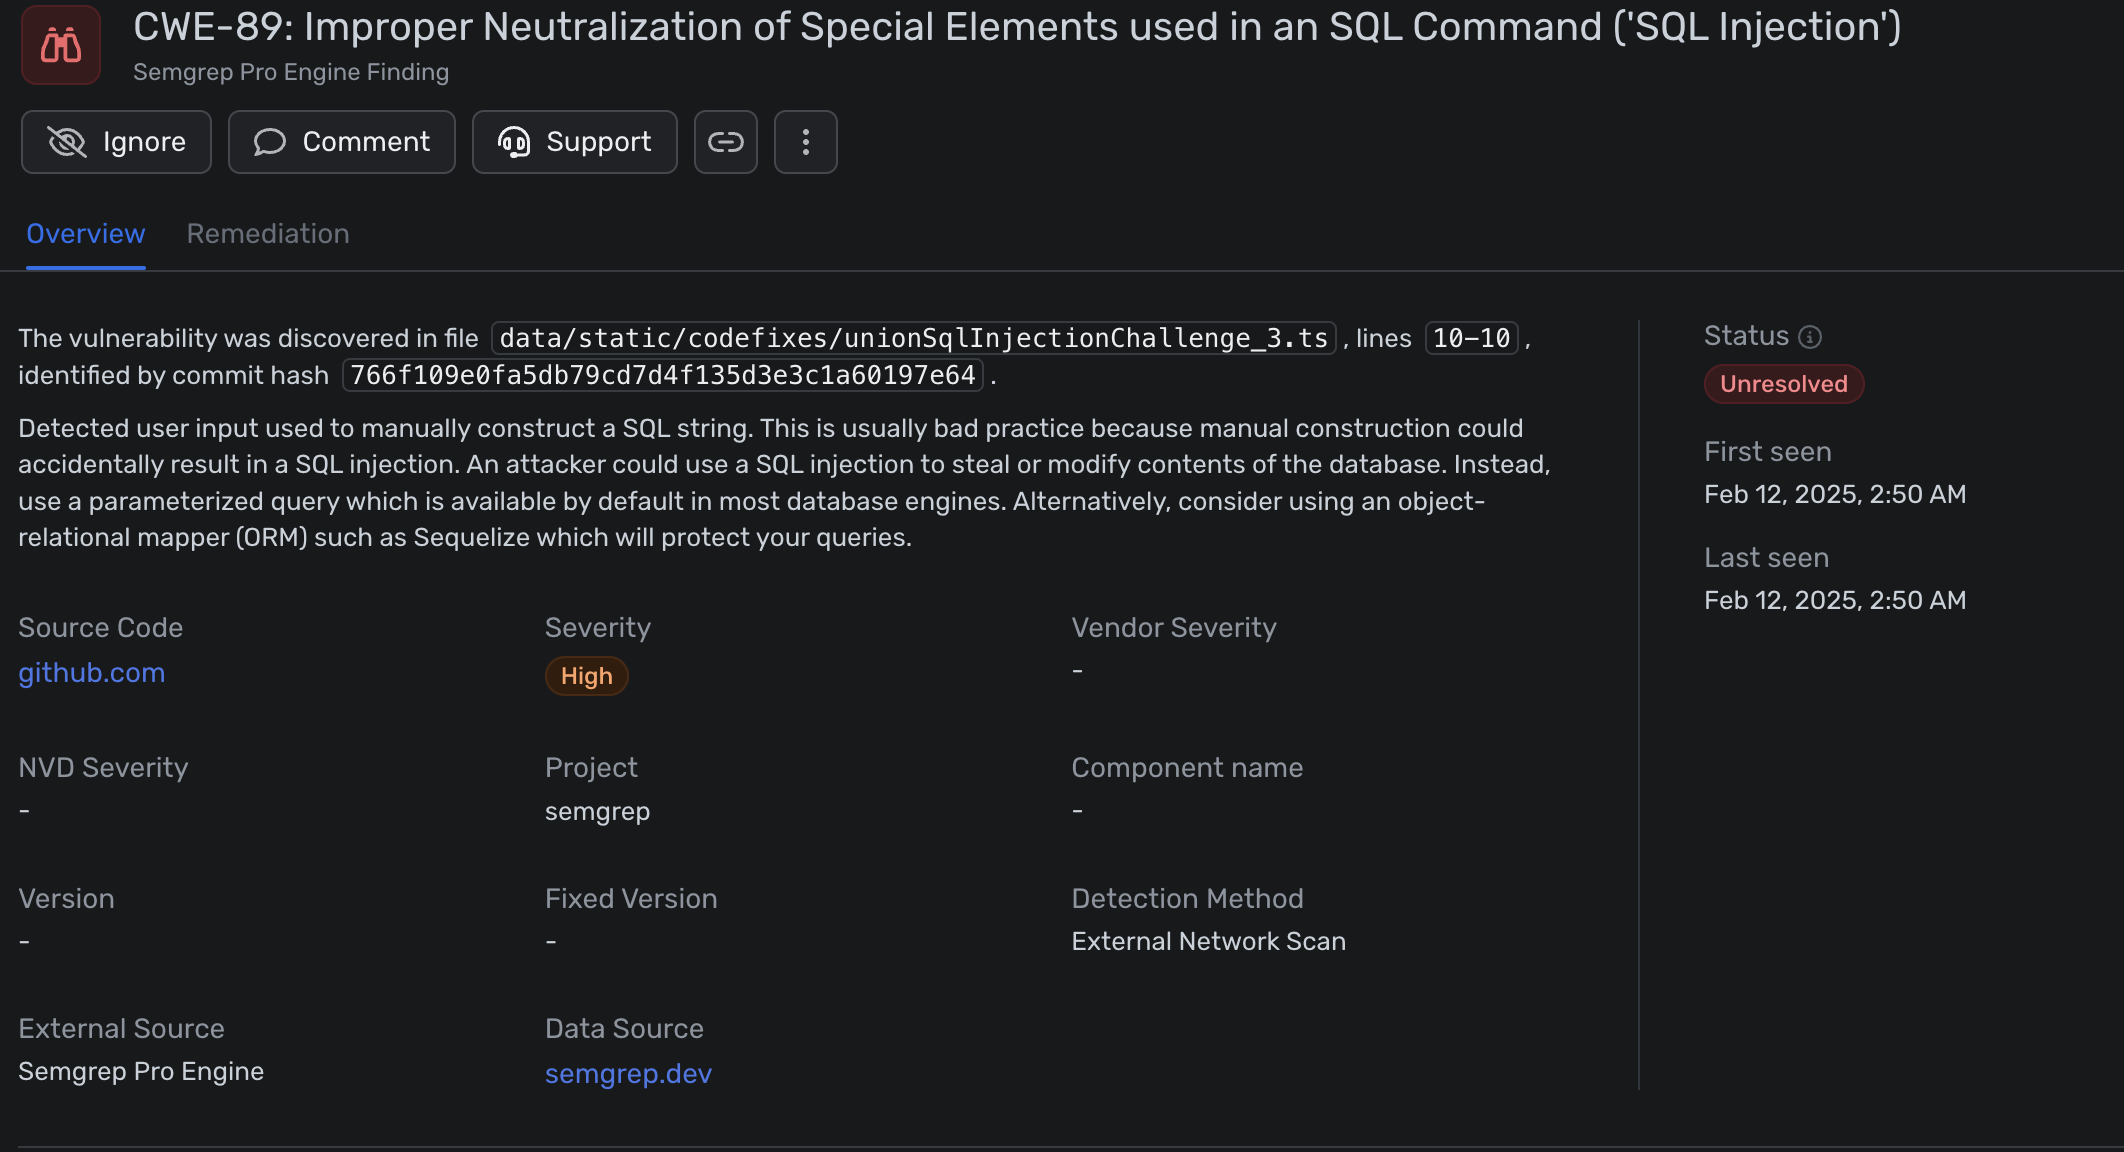Click the External Network Scan value
The height and width of the screenshot is (1152, 2124).
point(1209,941)
